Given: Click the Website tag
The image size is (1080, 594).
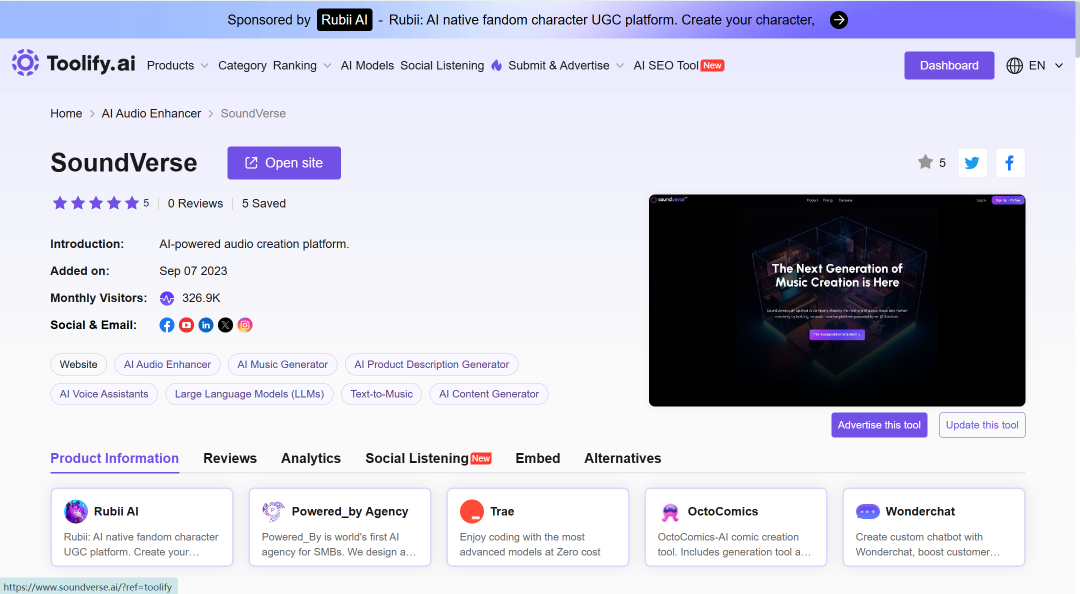Looking at the screenshot, I should (x=79, y=365).
